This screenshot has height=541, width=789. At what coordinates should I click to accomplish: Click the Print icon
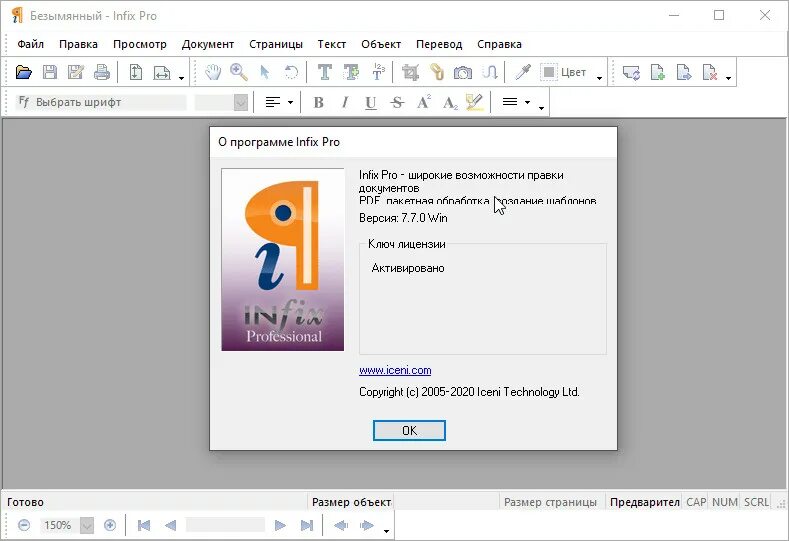coord(102,72)
